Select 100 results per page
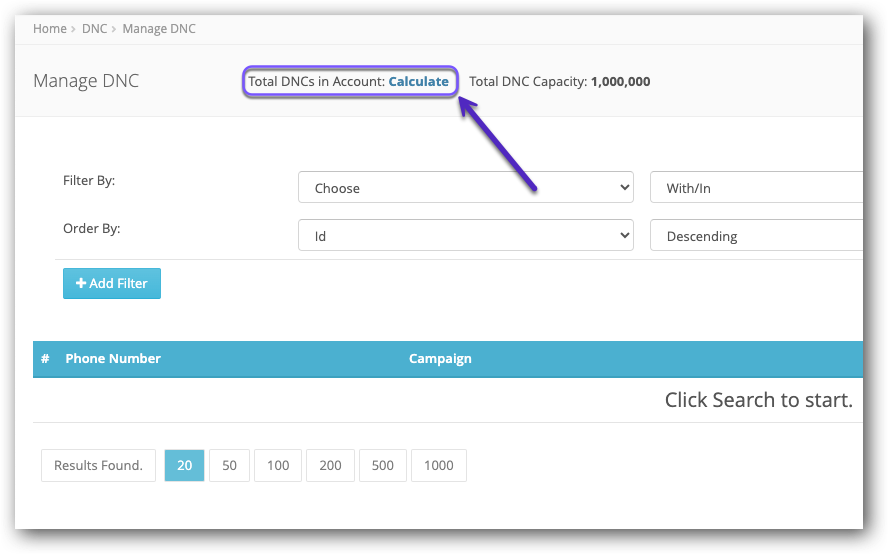This screenshot has width=888, height=554. [278, 466]
